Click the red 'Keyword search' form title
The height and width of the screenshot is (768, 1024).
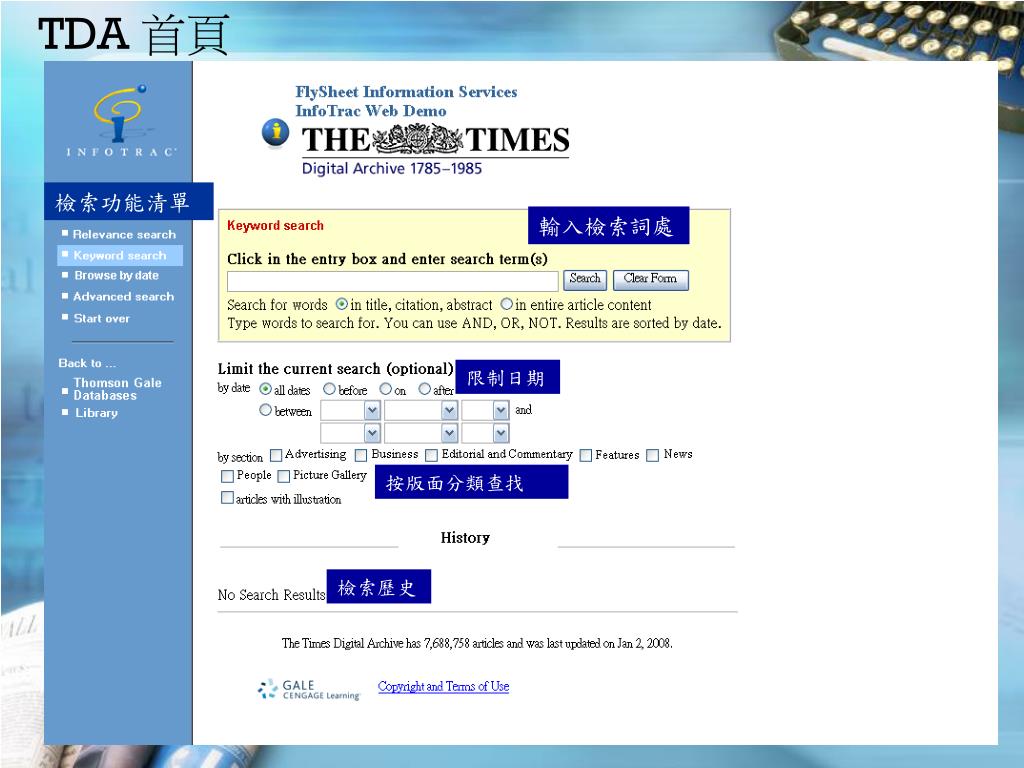(276, 225)
